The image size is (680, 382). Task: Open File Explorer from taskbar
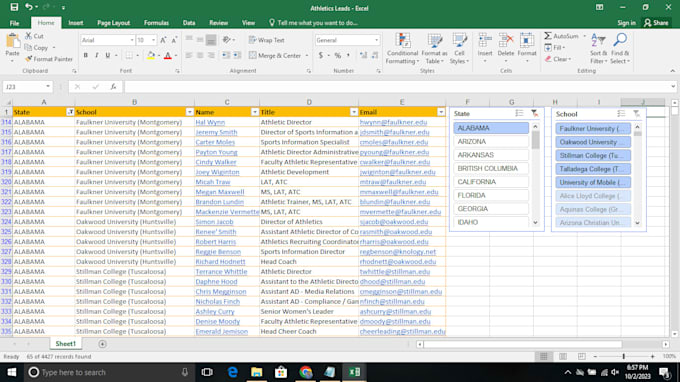(x=256, y=372)
